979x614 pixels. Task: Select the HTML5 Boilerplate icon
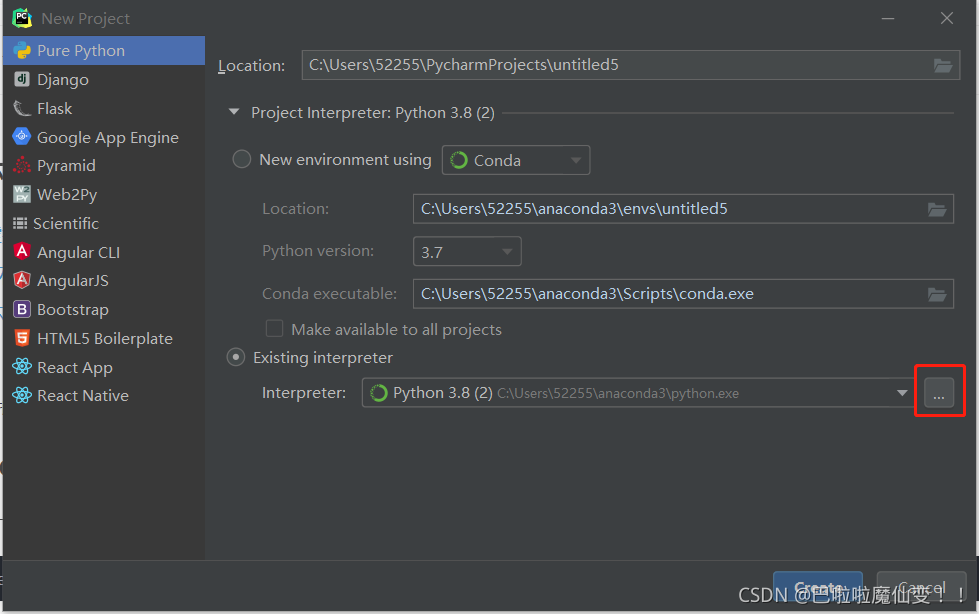tap(22, 338)
